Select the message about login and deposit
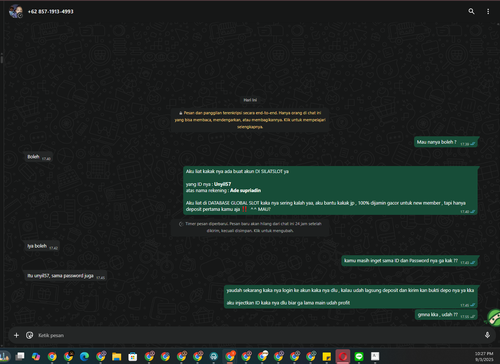 coord(351,296)
